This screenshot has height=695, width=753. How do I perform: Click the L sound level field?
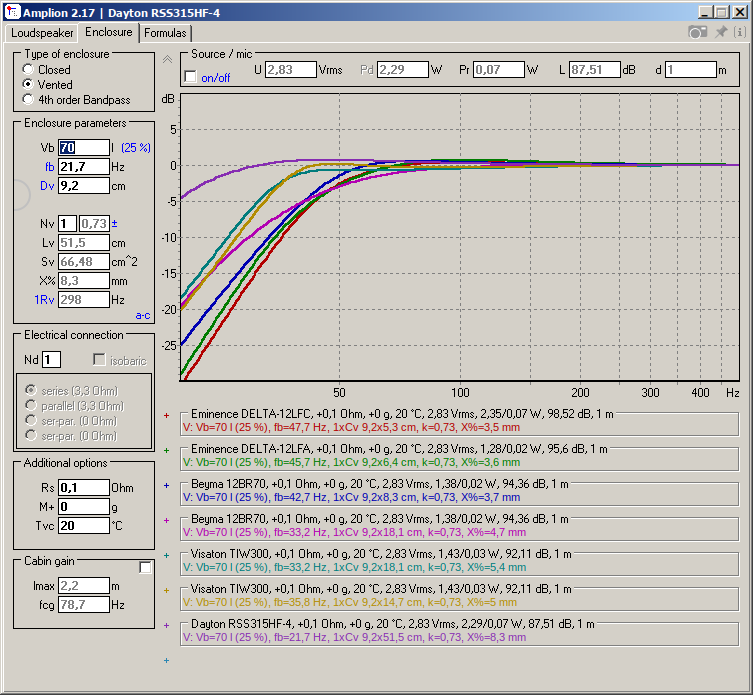(595, 70)
